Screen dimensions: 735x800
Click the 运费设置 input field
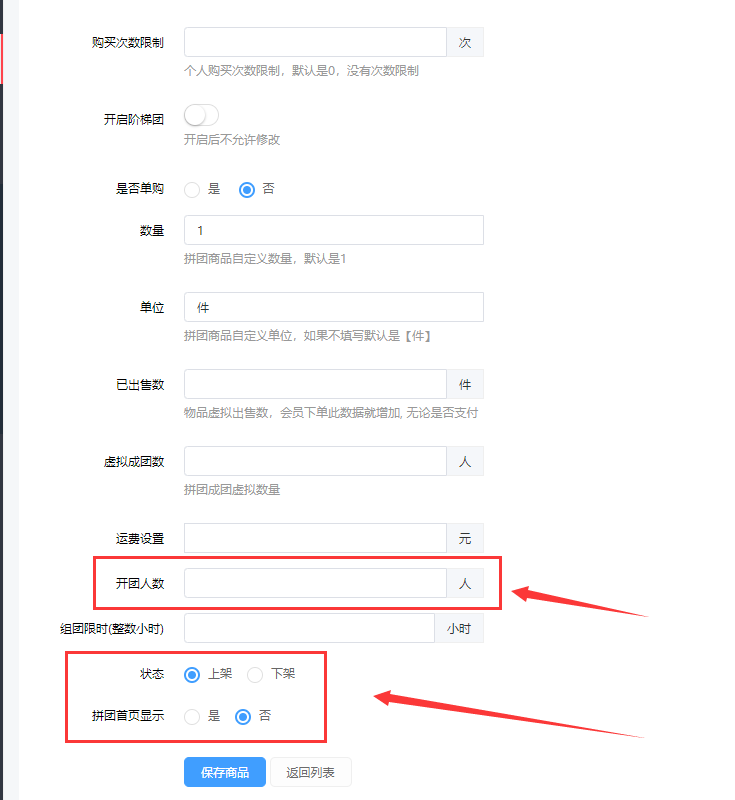(315, 538)
